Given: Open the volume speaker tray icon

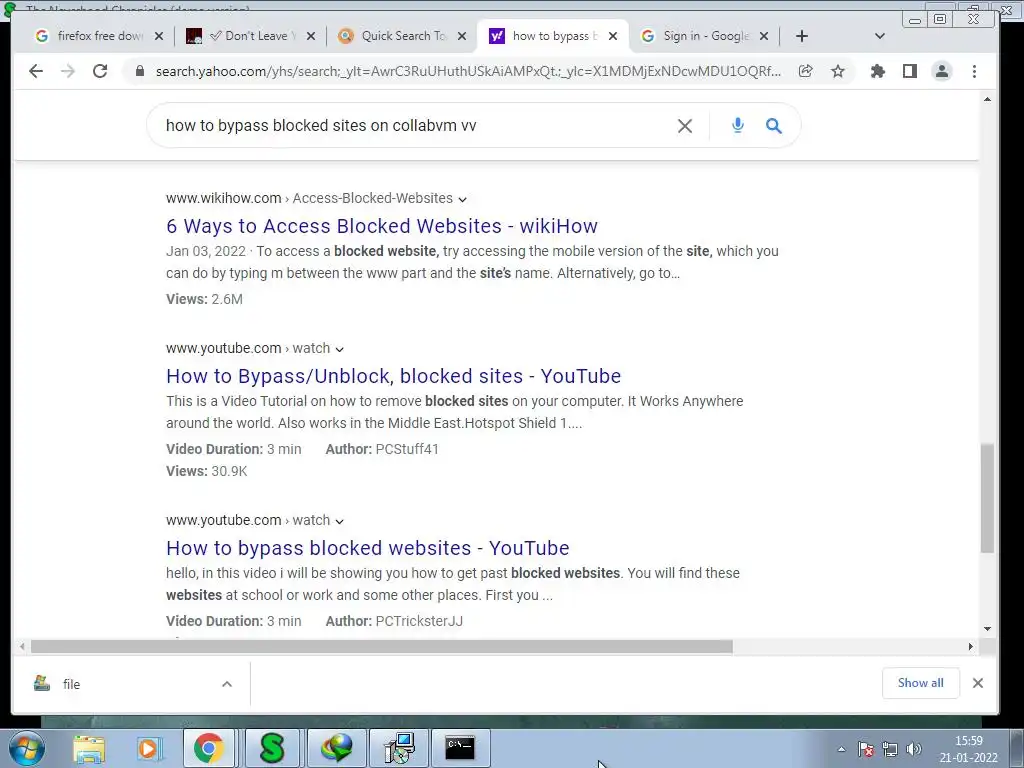Looking at the screenshot, I should pos(914,749).
